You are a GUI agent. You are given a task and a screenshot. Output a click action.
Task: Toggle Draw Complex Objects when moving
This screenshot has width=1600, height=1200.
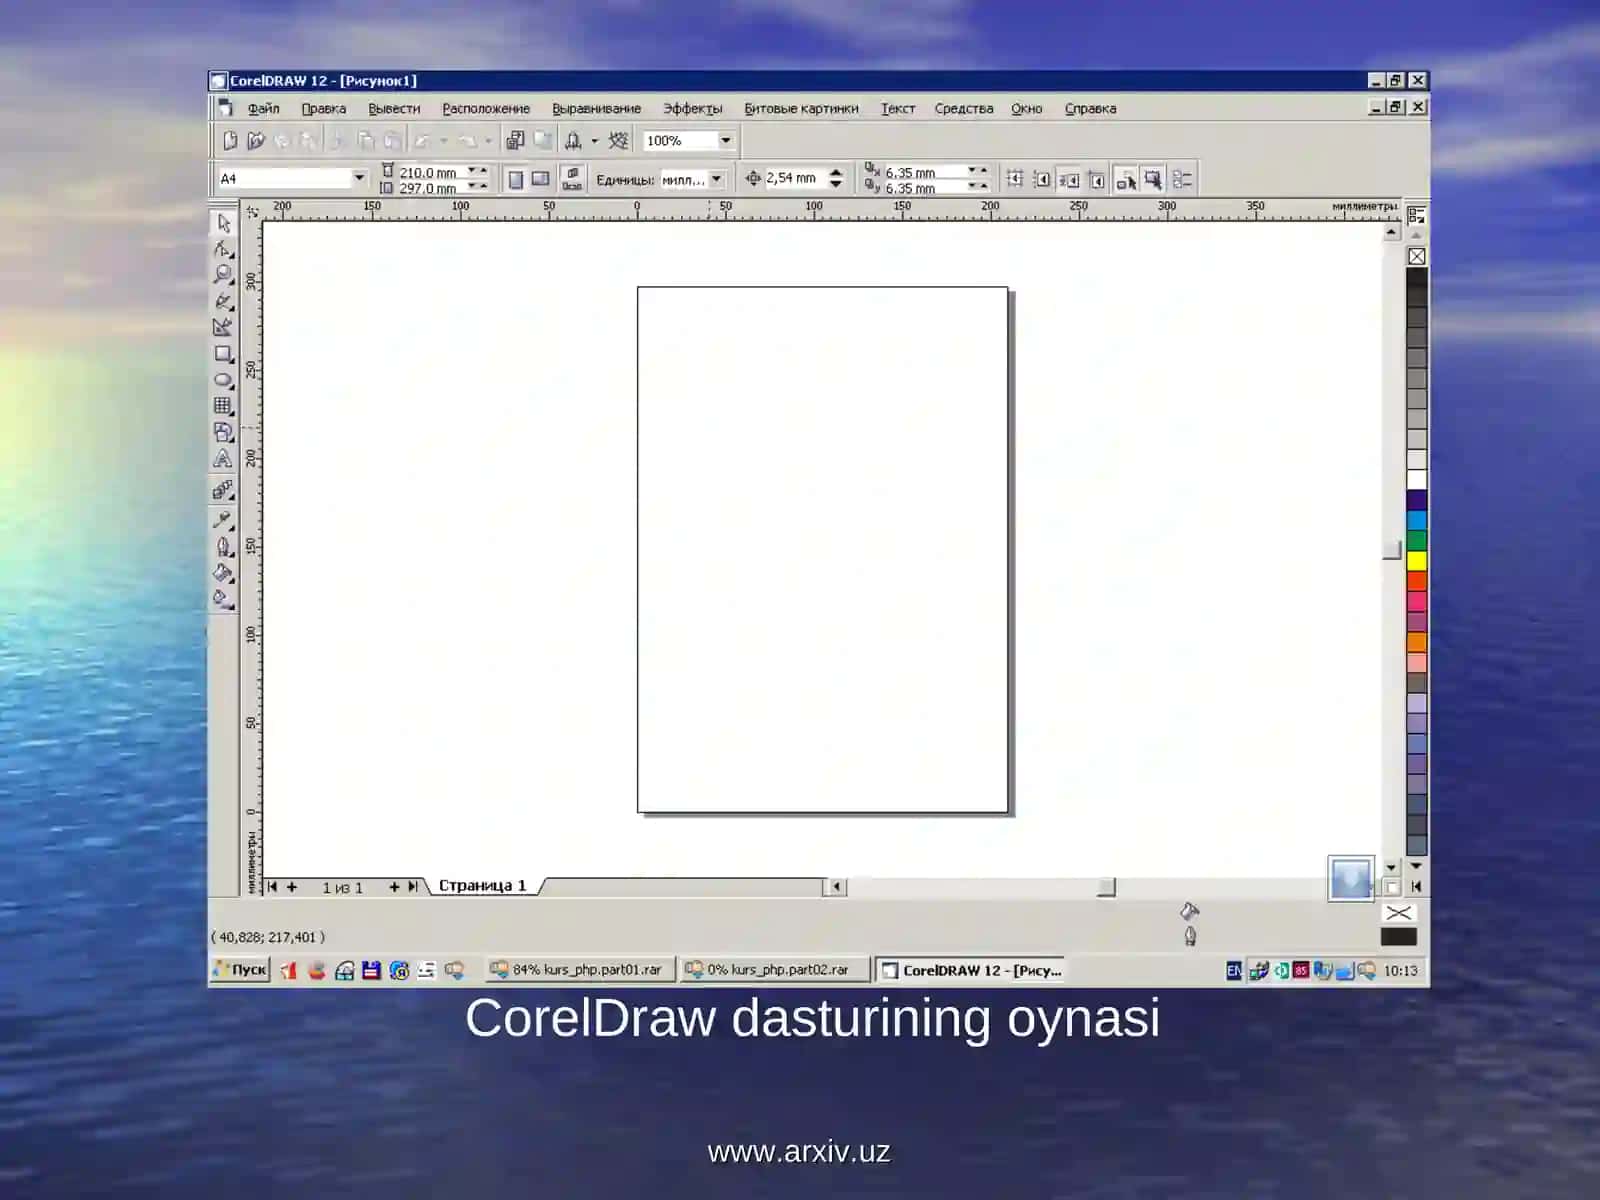pos(1126,179)
